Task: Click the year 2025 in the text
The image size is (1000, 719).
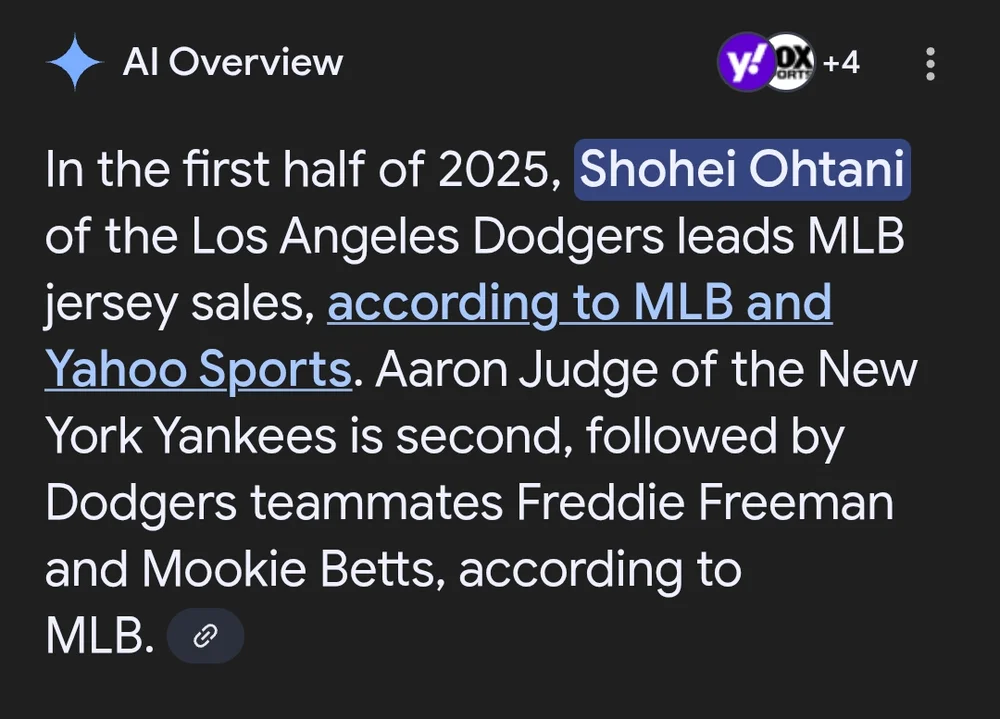Action: coord(499,170)
